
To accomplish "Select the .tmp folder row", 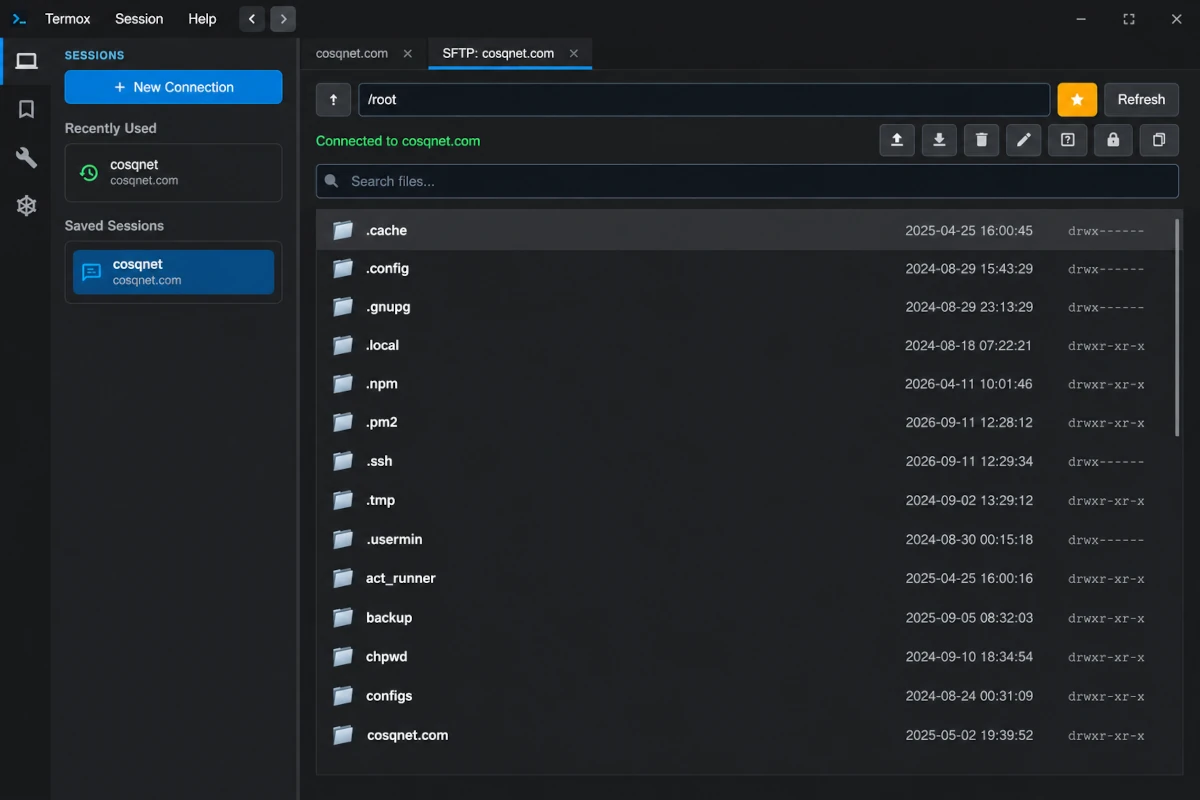I will (747, 500).
